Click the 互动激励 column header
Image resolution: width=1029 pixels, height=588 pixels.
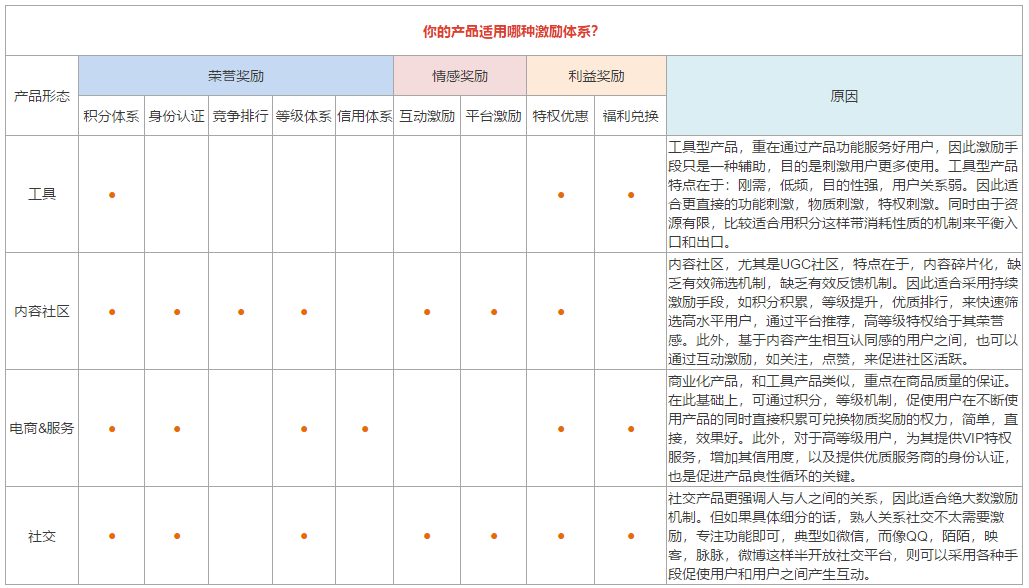[427, 116]
